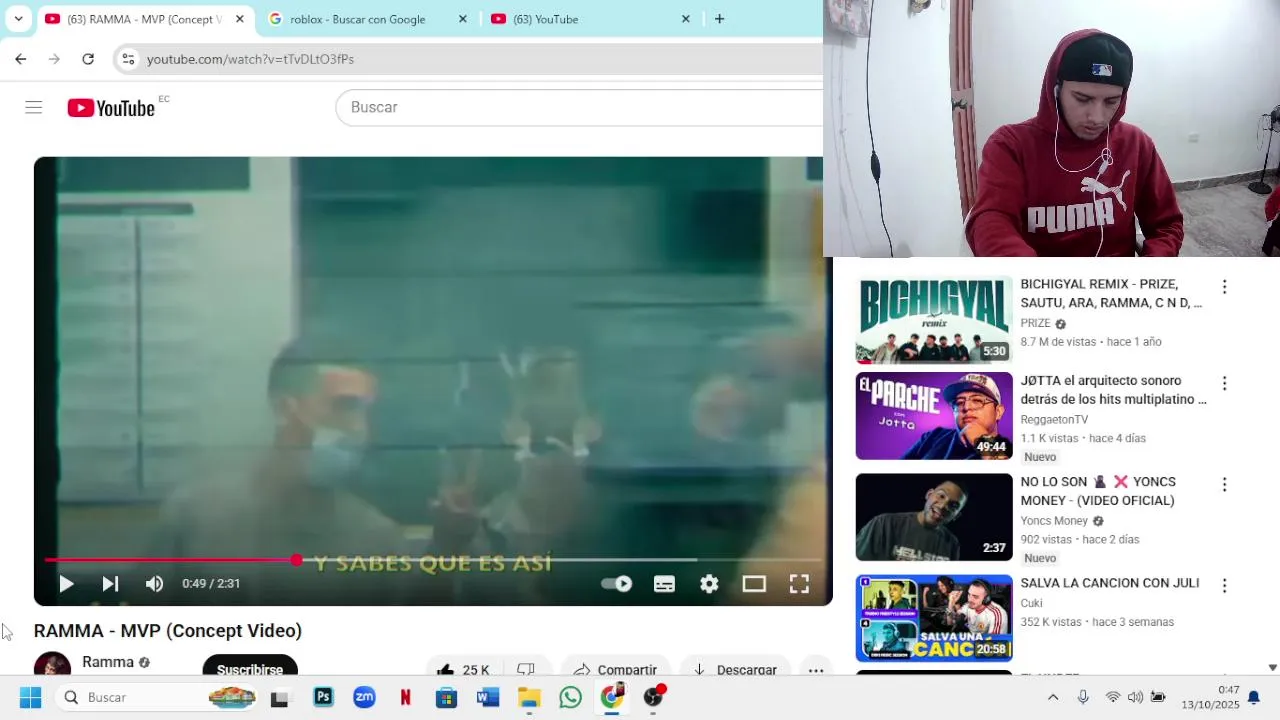Play the paused RAMMA video

tap(66, 584)
